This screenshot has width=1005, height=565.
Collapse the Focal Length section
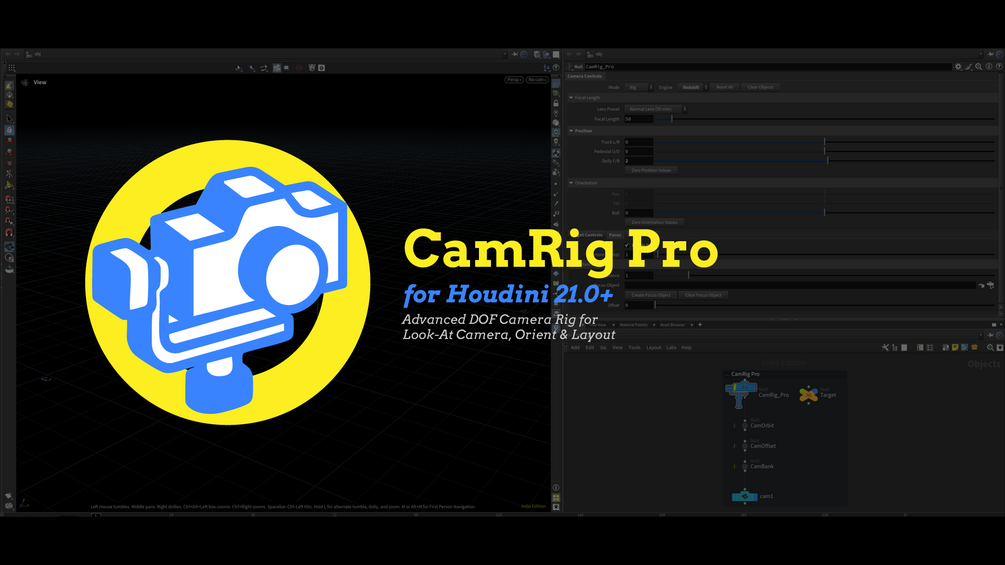coord(571,98)
